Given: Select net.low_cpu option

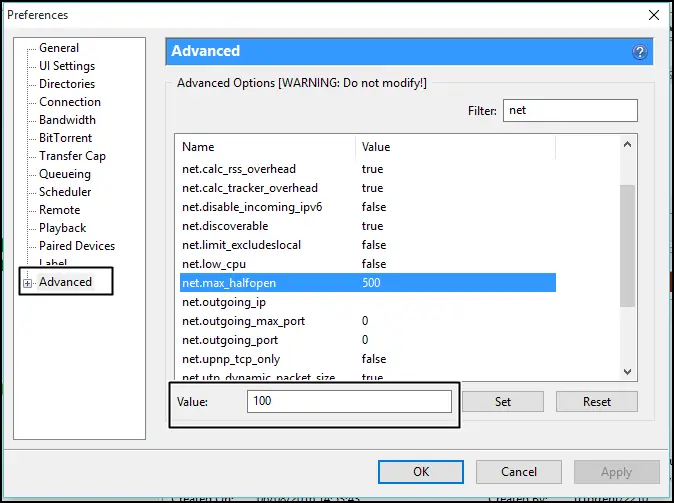Looking at the screenshot, I should [368, 264].
